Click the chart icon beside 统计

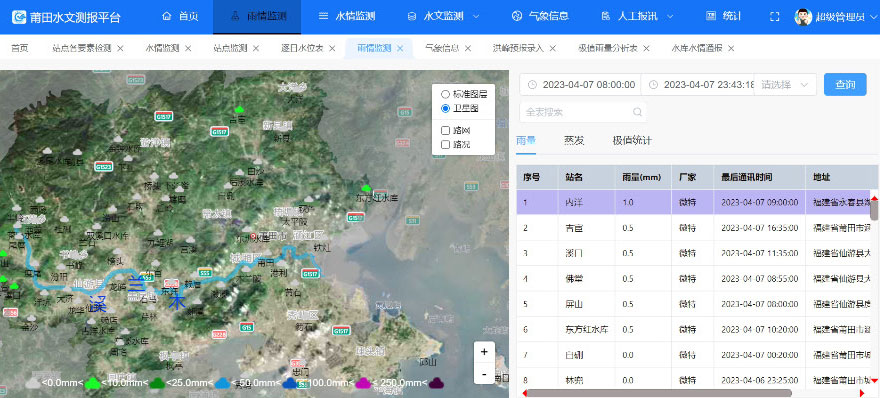tap(711, 16)
